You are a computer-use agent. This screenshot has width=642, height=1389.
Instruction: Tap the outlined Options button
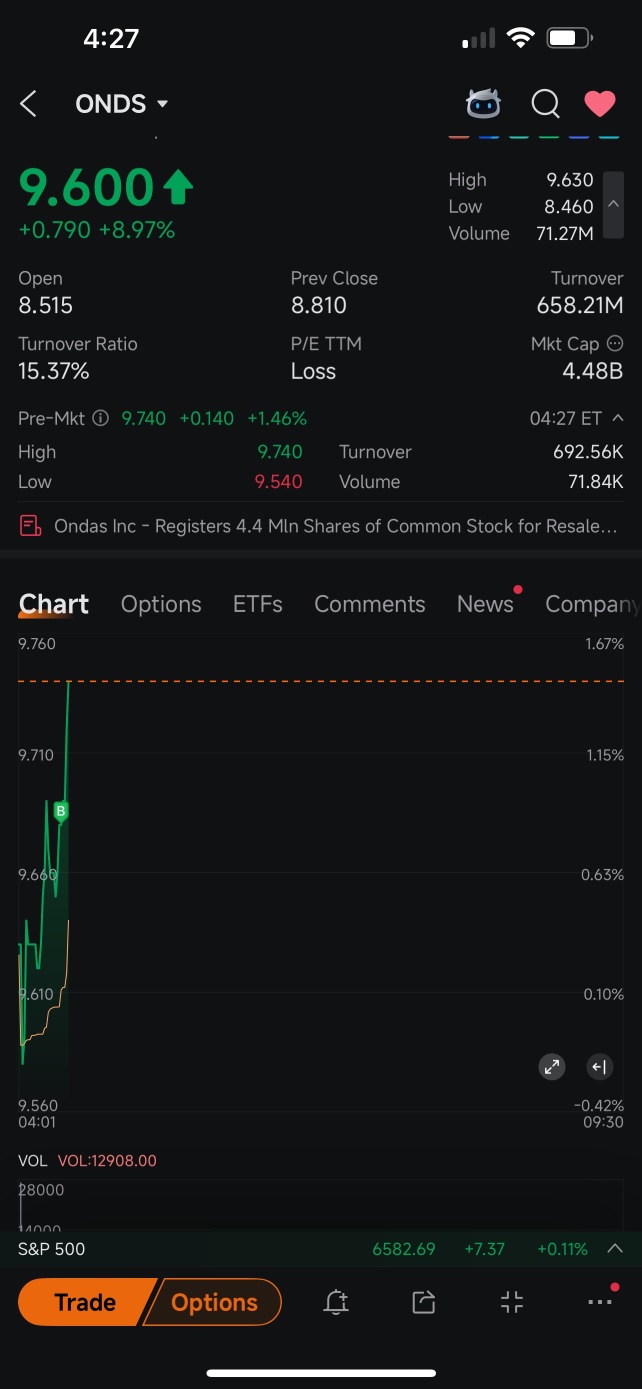(214, 1302)
